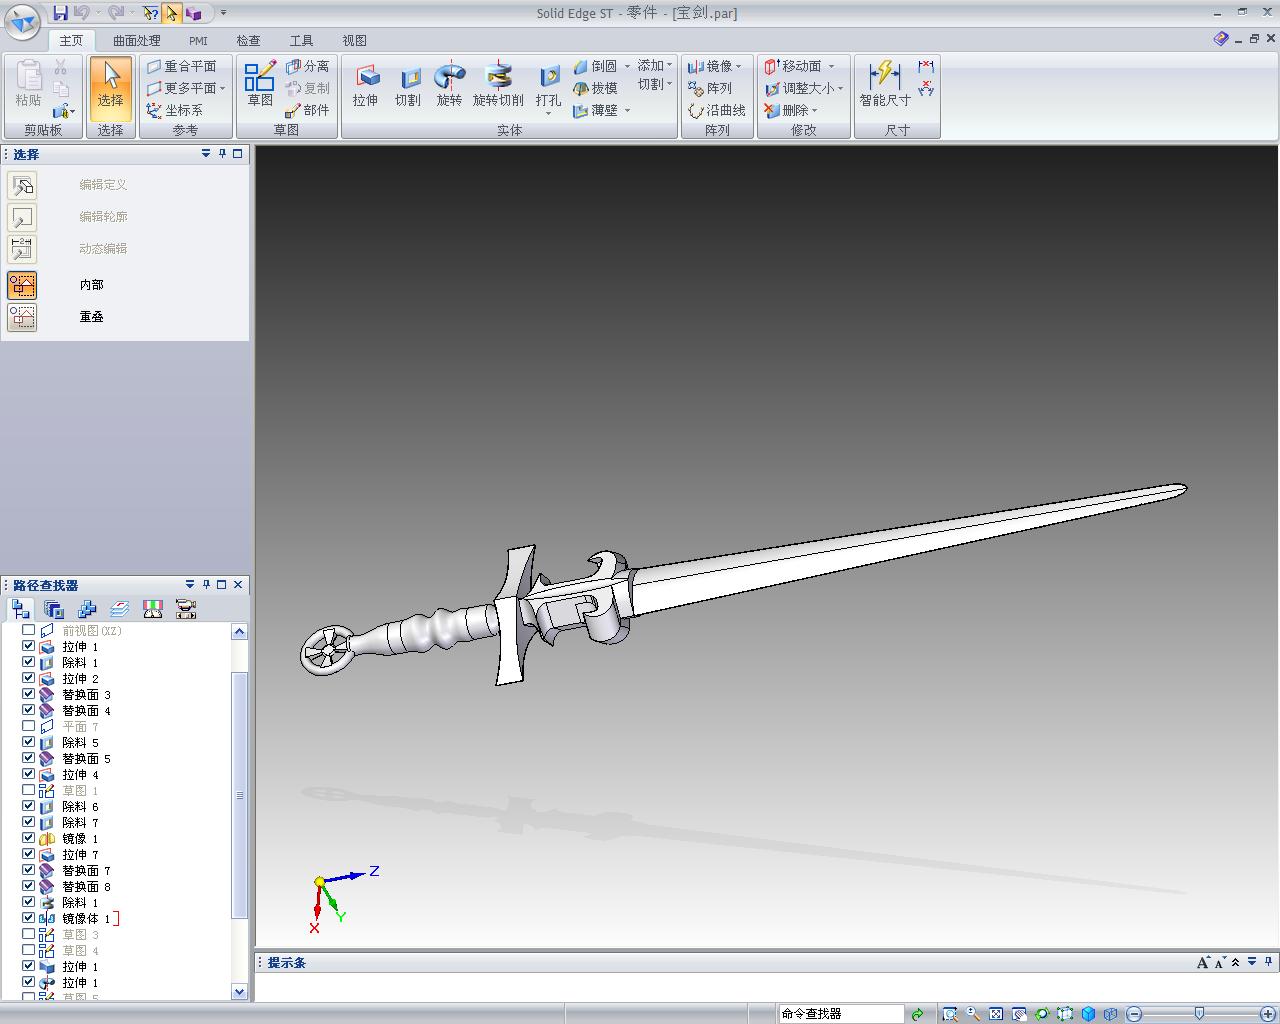This screenshot has height=1024, width=1280.
Task: Click the shaded cube view style icon
Action: (x=1088, y=1014)
